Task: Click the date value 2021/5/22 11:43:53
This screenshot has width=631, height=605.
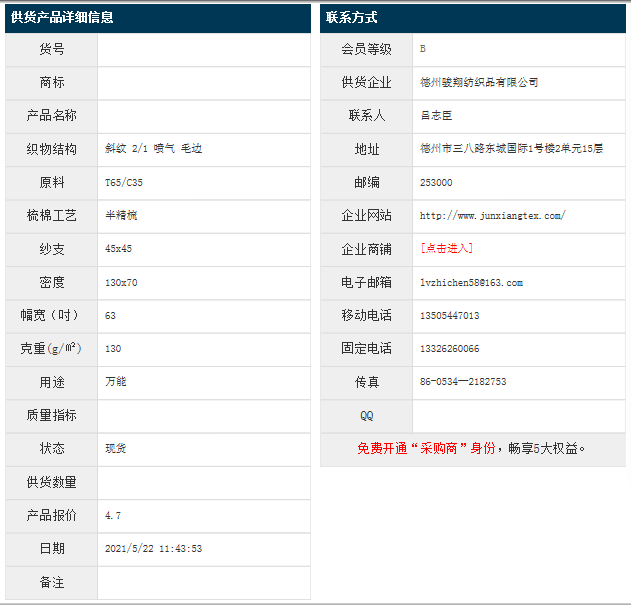Action: 153,548
